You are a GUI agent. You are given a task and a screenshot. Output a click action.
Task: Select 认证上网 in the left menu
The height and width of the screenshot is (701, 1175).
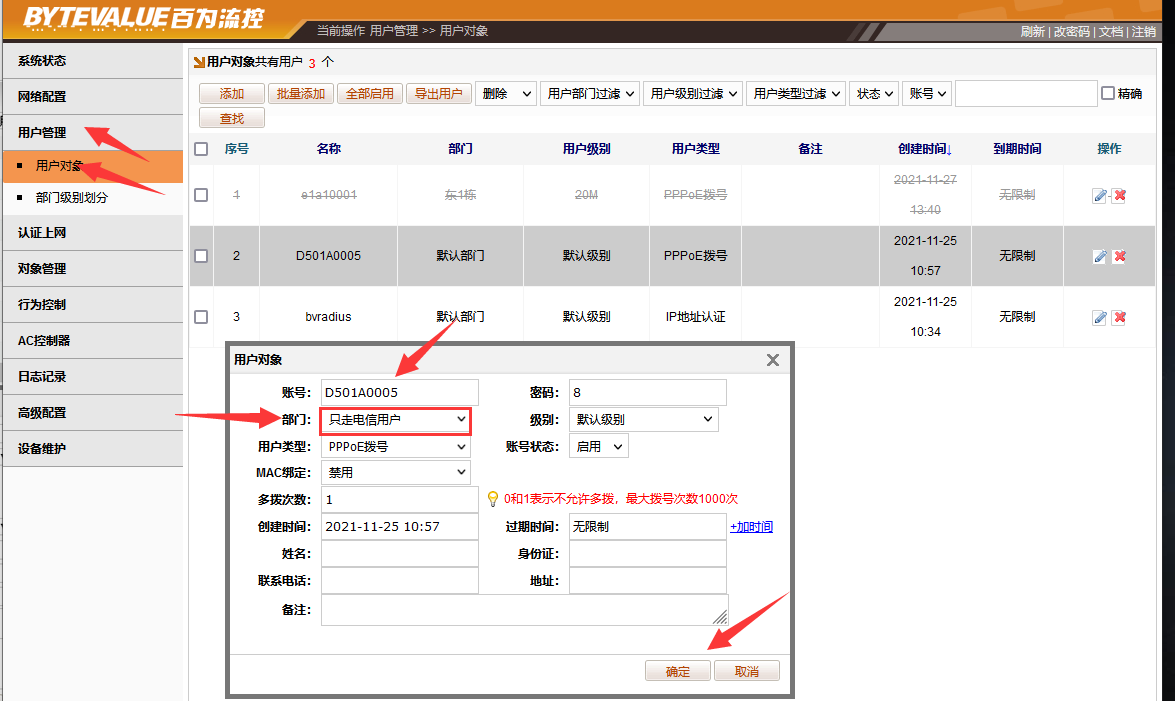(42, 233)
